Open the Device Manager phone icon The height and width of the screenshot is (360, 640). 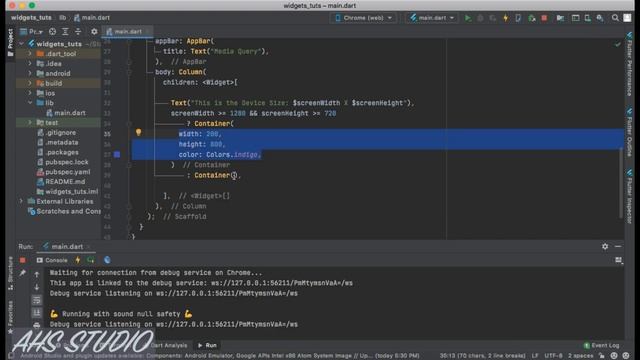pos(587,18)
